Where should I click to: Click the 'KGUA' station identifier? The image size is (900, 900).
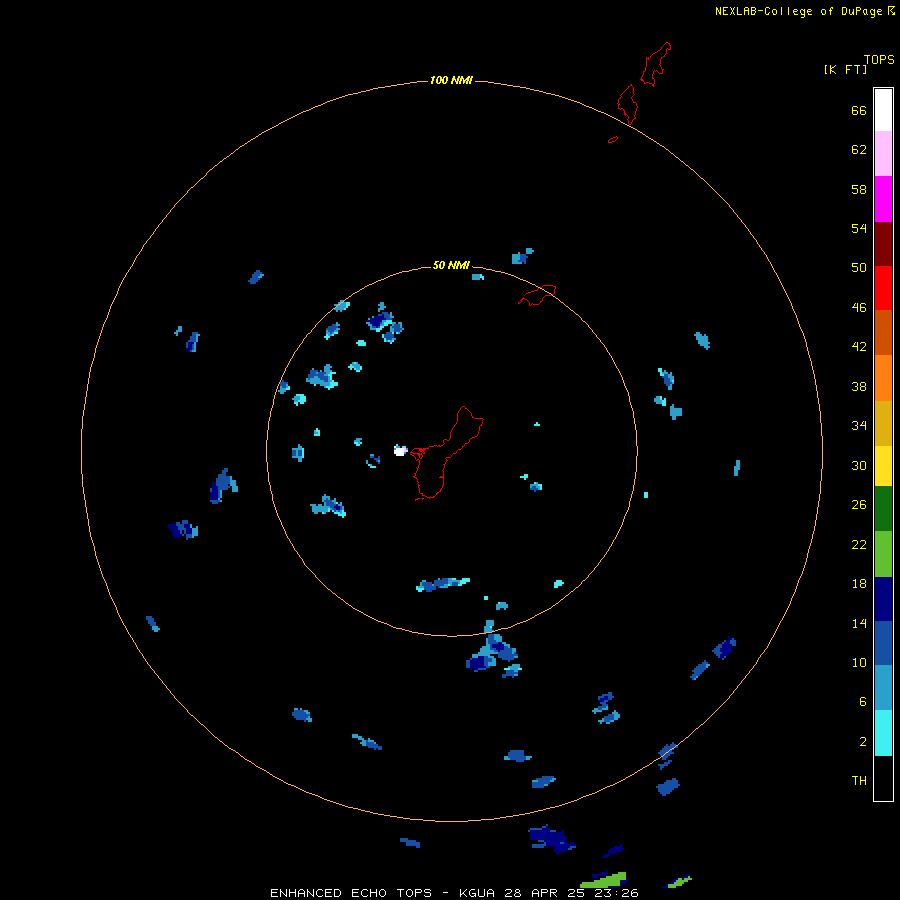click(x=477, y=893)
